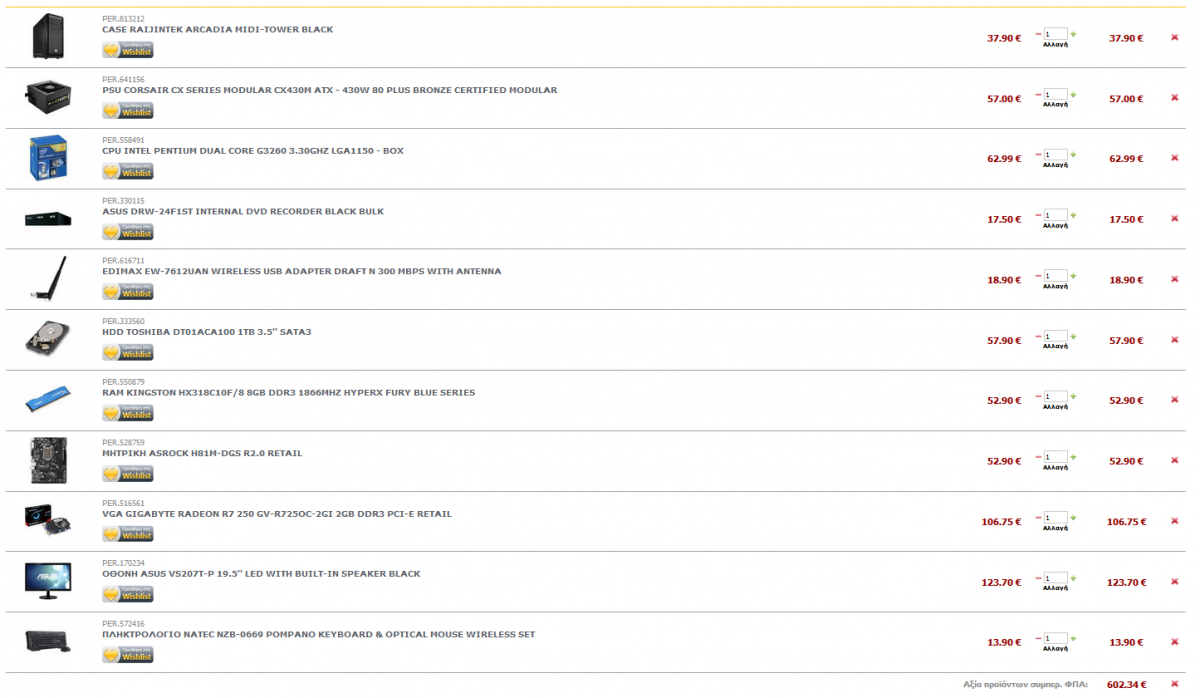
Task: Increase quantity of Toshiba 1TB HDD
Action: pos(1073,336)
